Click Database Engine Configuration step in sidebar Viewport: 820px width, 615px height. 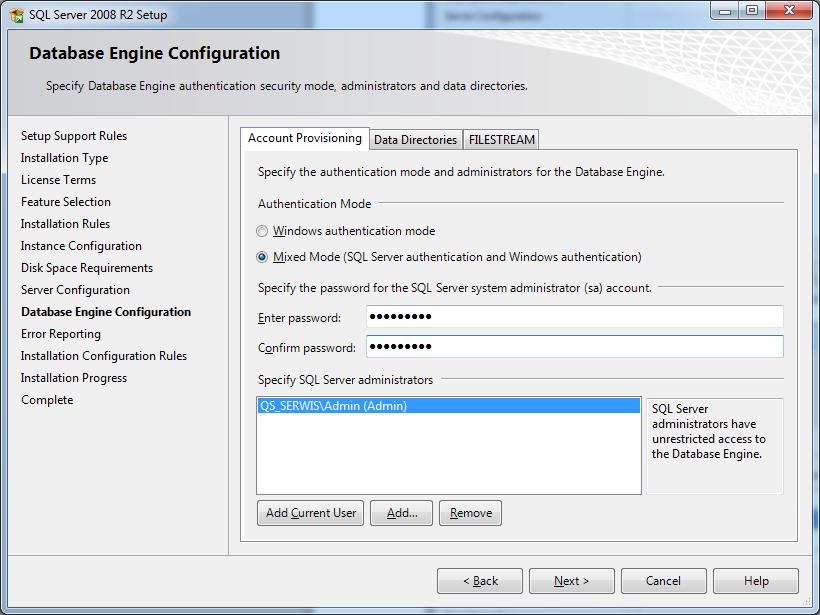pyautogui.click(x=106, y=312)
